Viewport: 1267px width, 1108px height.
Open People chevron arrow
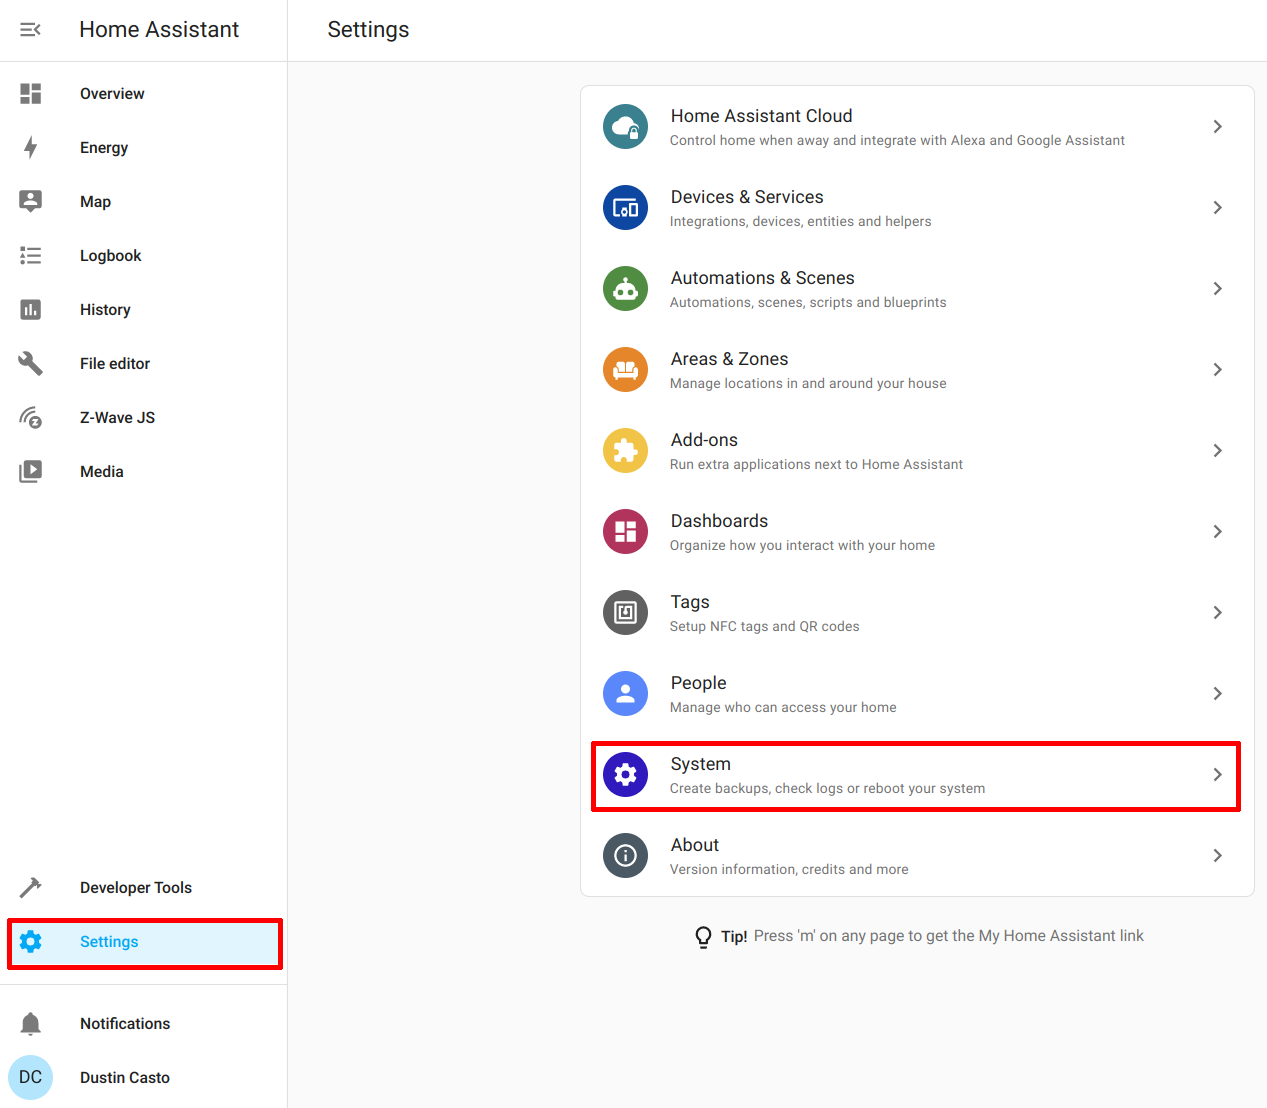1218,694
